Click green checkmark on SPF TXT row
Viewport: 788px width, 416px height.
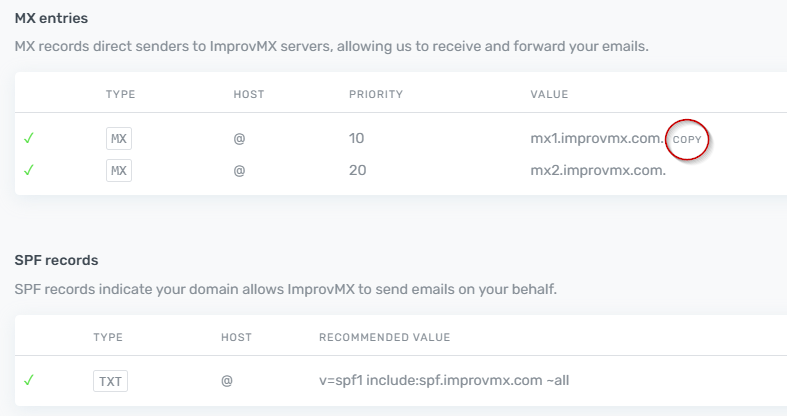tap(29, 380)
